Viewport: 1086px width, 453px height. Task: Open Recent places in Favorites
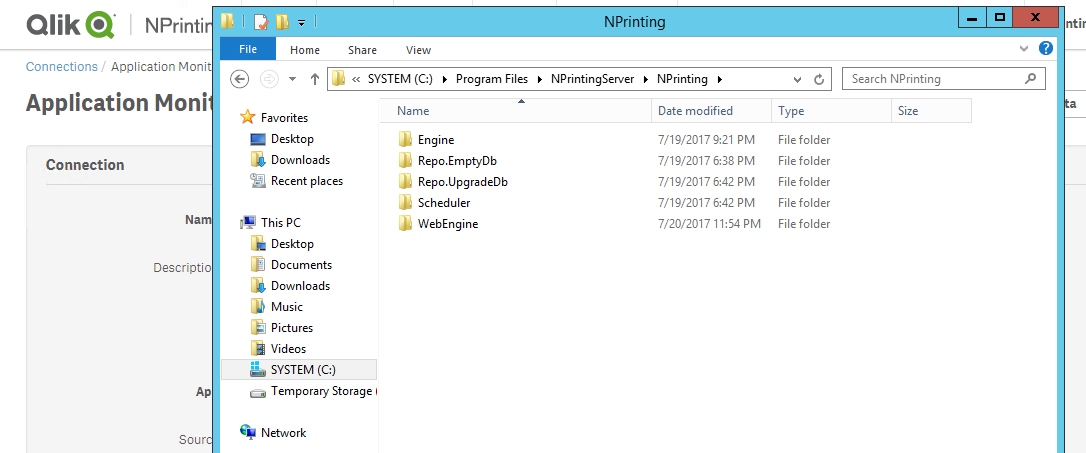(306, 181)
